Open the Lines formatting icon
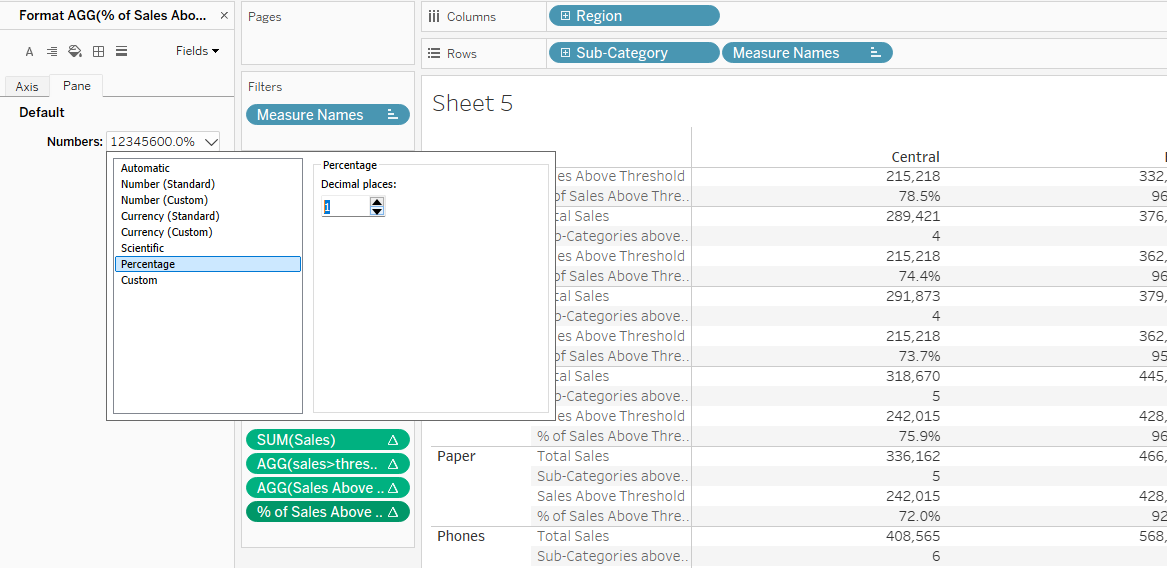 (x=121, y=51)
